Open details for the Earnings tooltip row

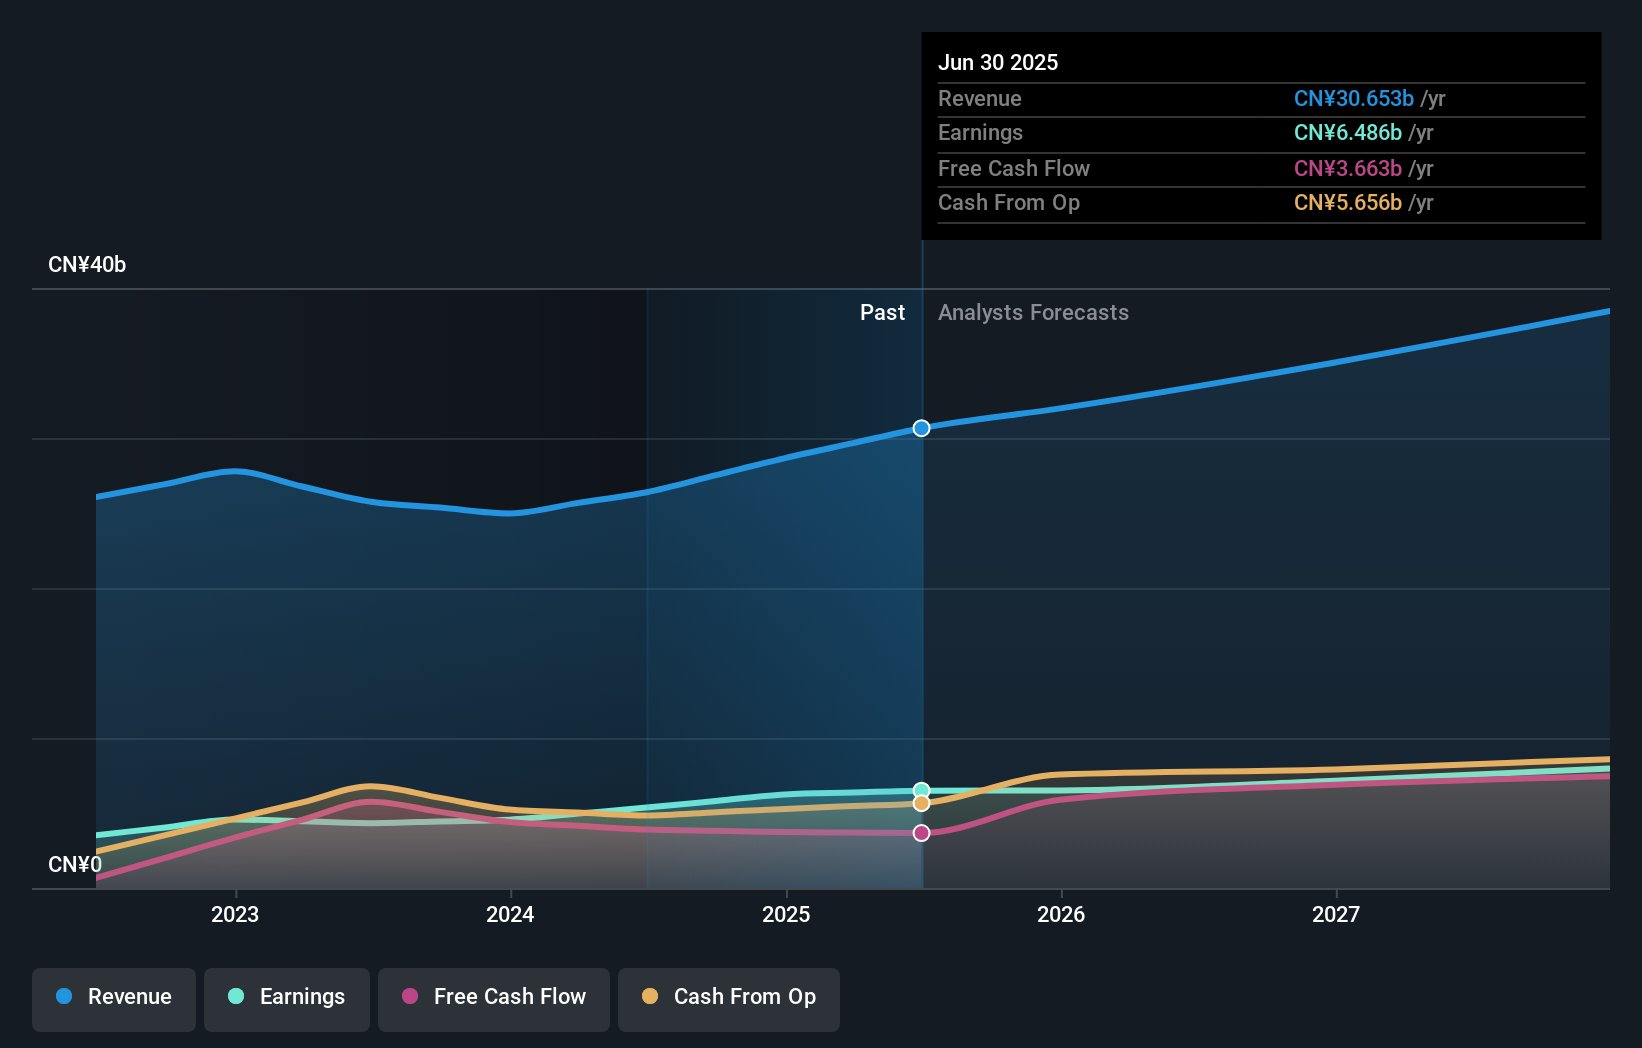click(1100, 133)
